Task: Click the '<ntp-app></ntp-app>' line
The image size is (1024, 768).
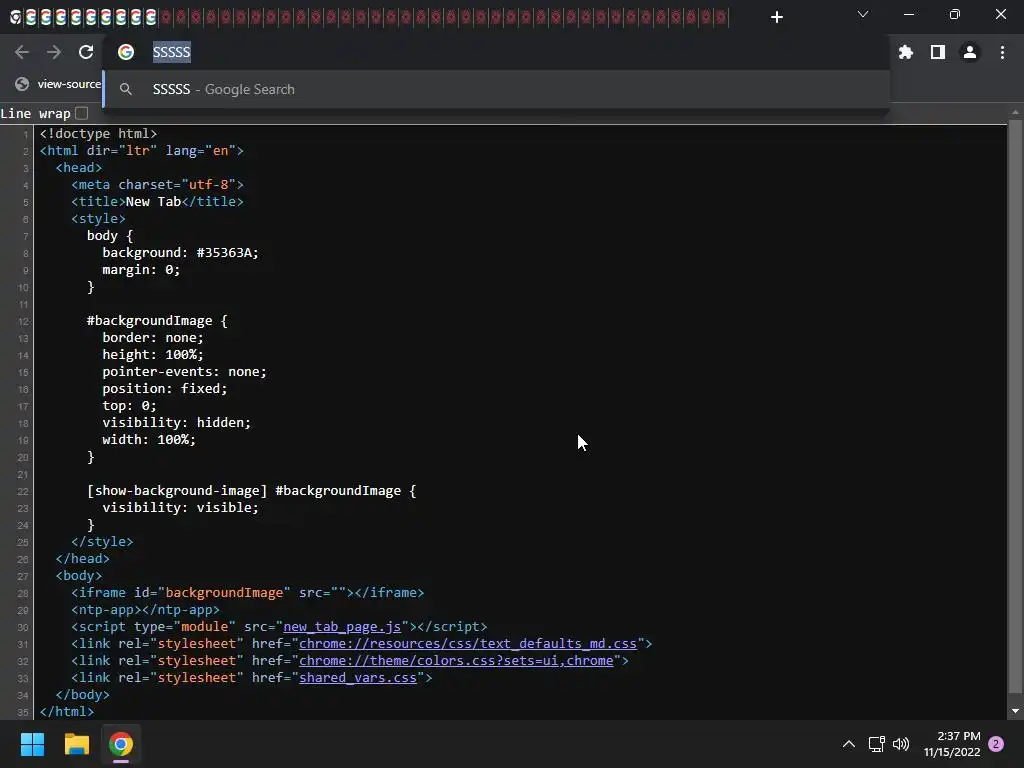Action: [145, 610]
